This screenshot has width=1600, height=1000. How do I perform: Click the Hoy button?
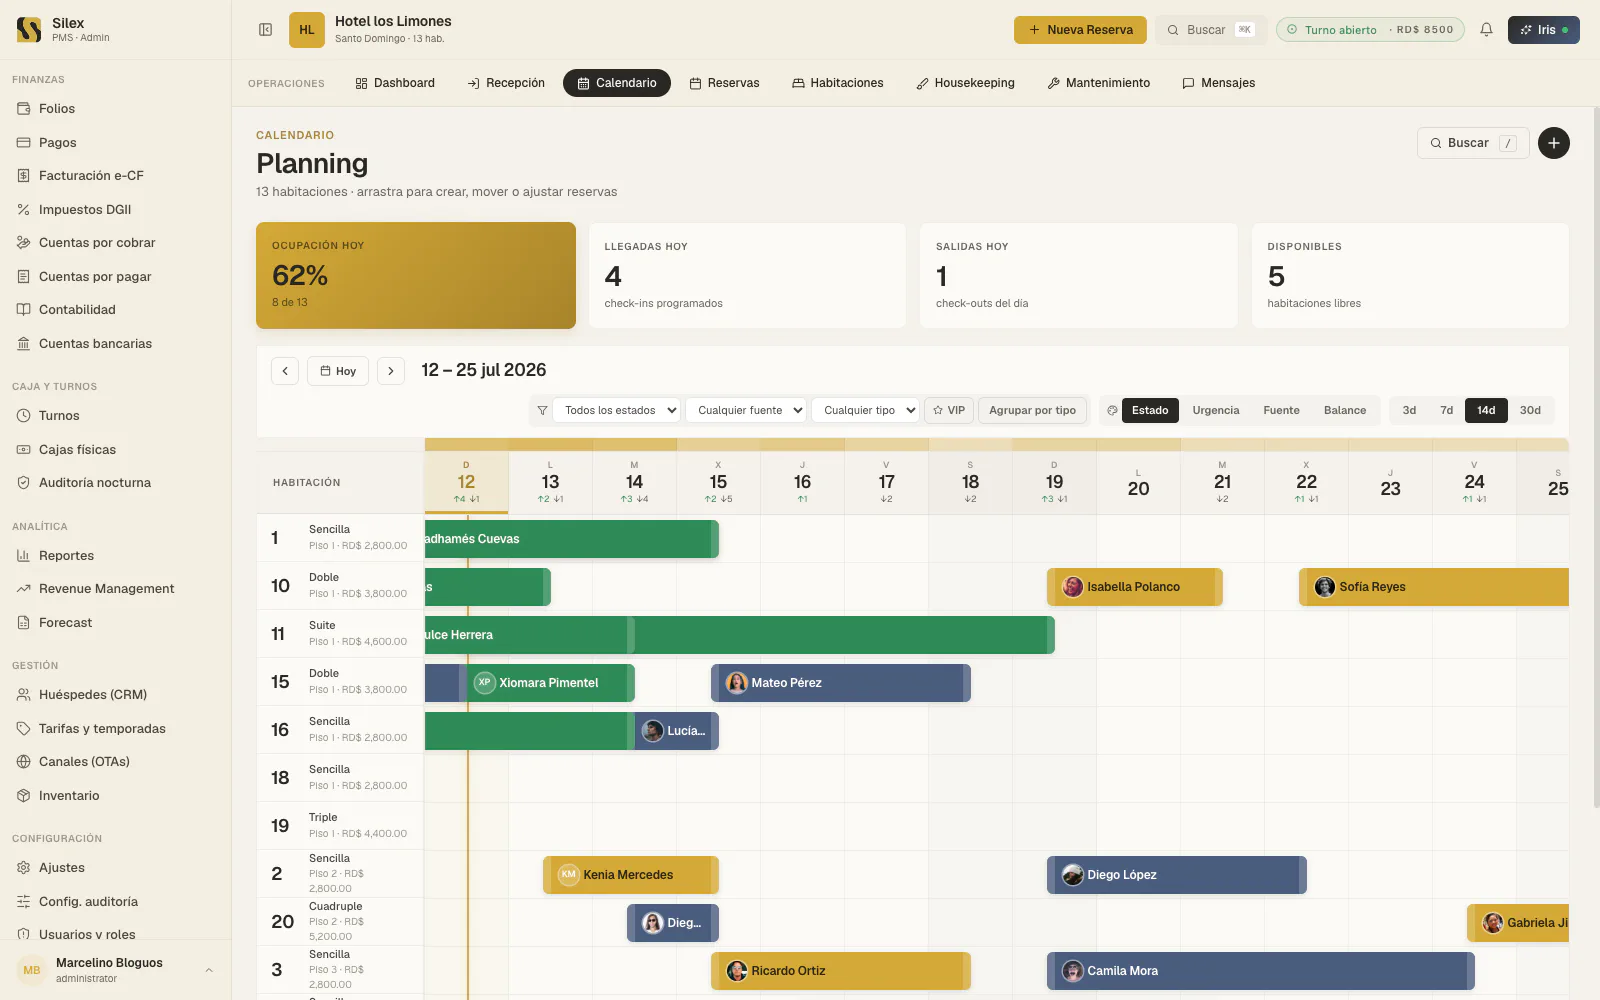click(x=338, y=371)
